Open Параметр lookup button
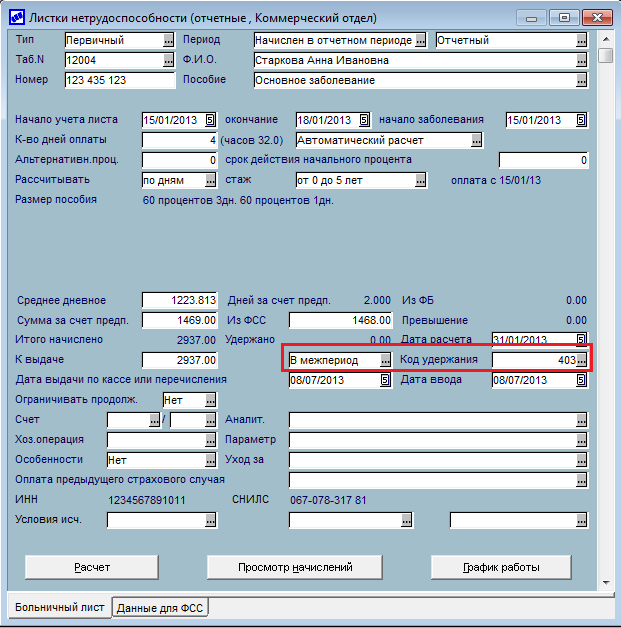This screenshot has height=628, width=621. point(581,440)
